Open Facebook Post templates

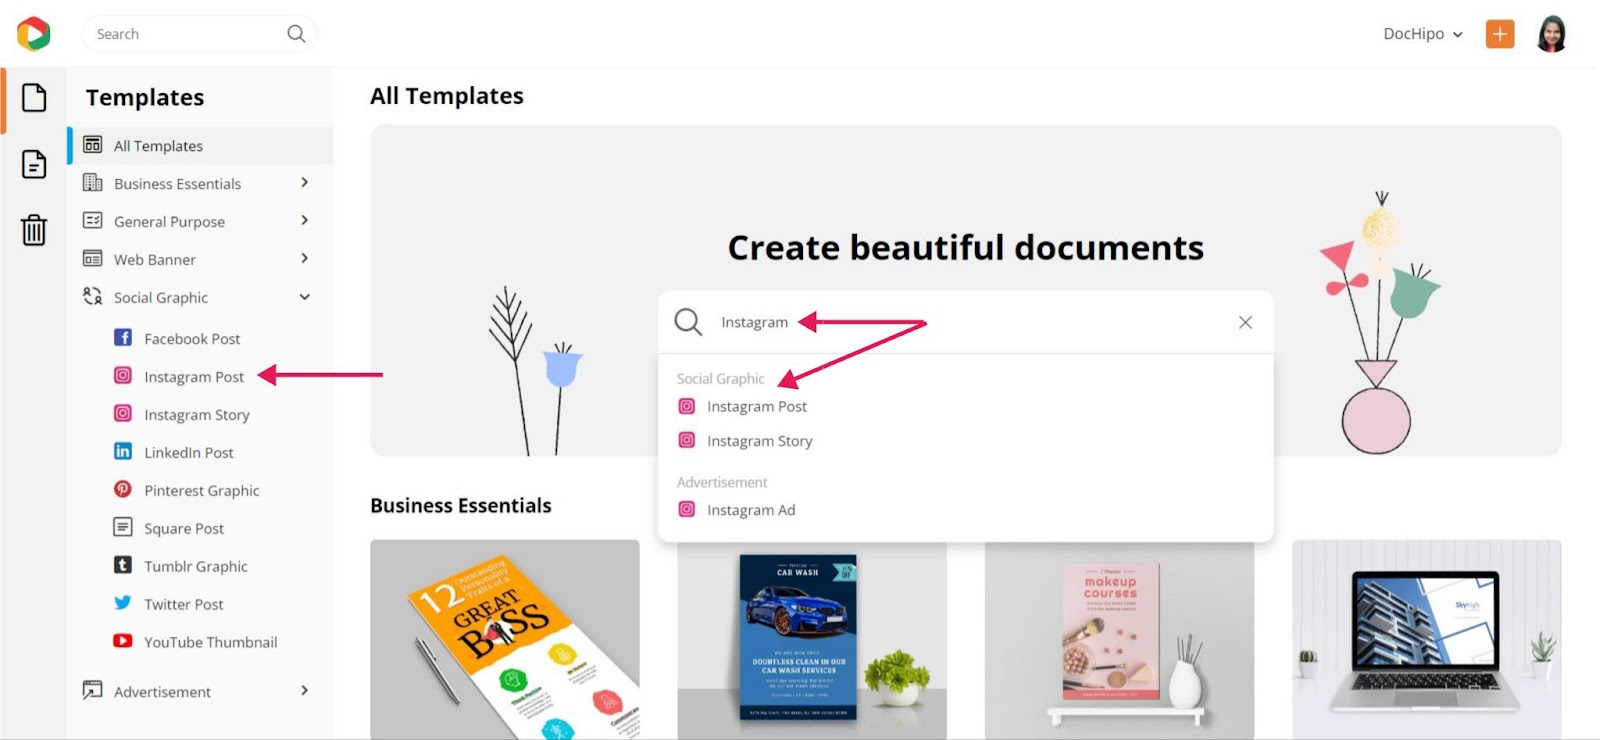192,339
